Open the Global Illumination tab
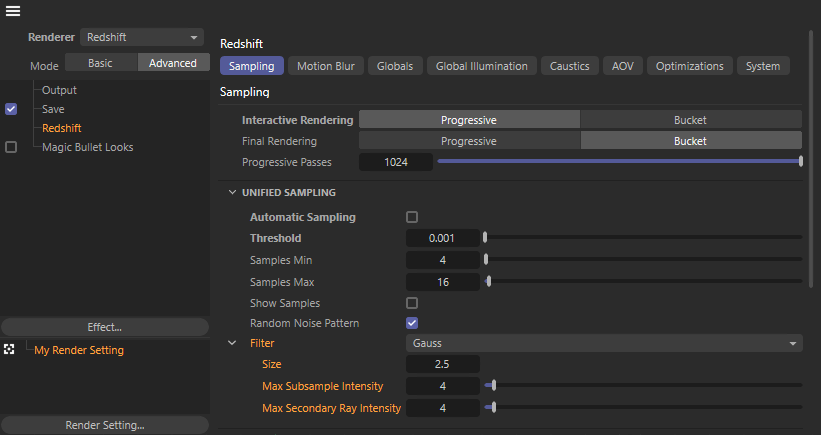821x435 pixels. pos(481,66)
